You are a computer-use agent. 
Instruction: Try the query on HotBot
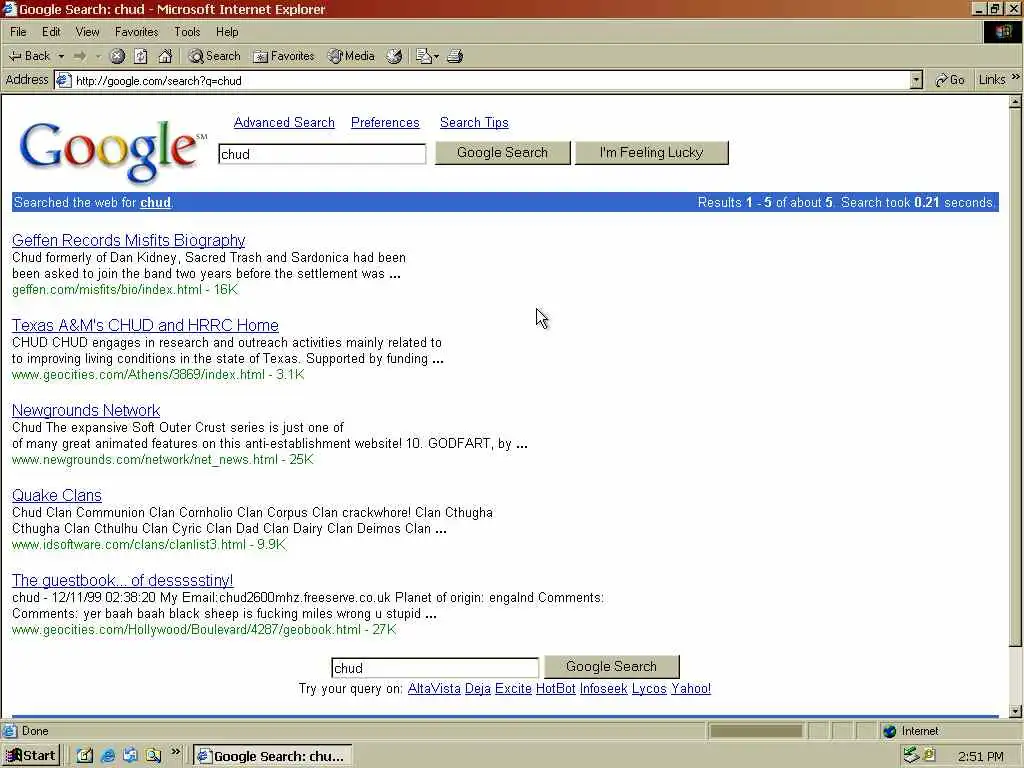556,689
